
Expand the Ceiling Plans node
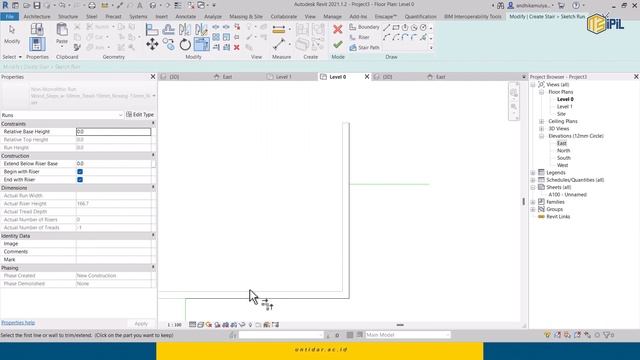click(542, 121)
